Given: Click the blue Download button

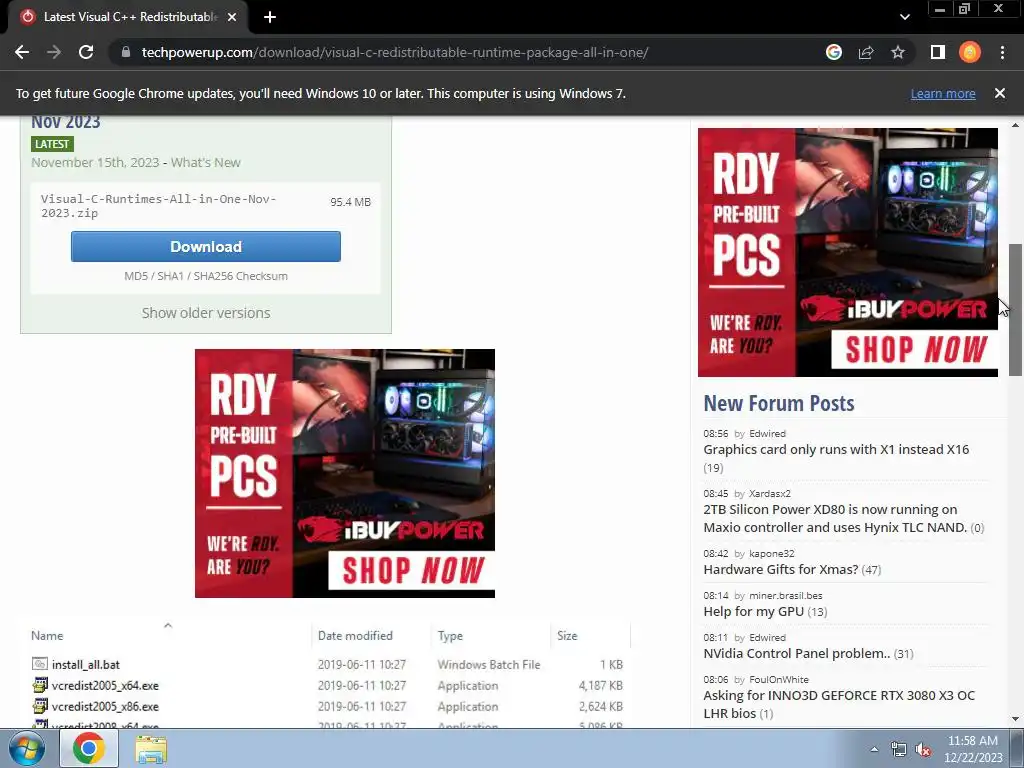Looking at the screenshot, I should click(x=206, y=246).
